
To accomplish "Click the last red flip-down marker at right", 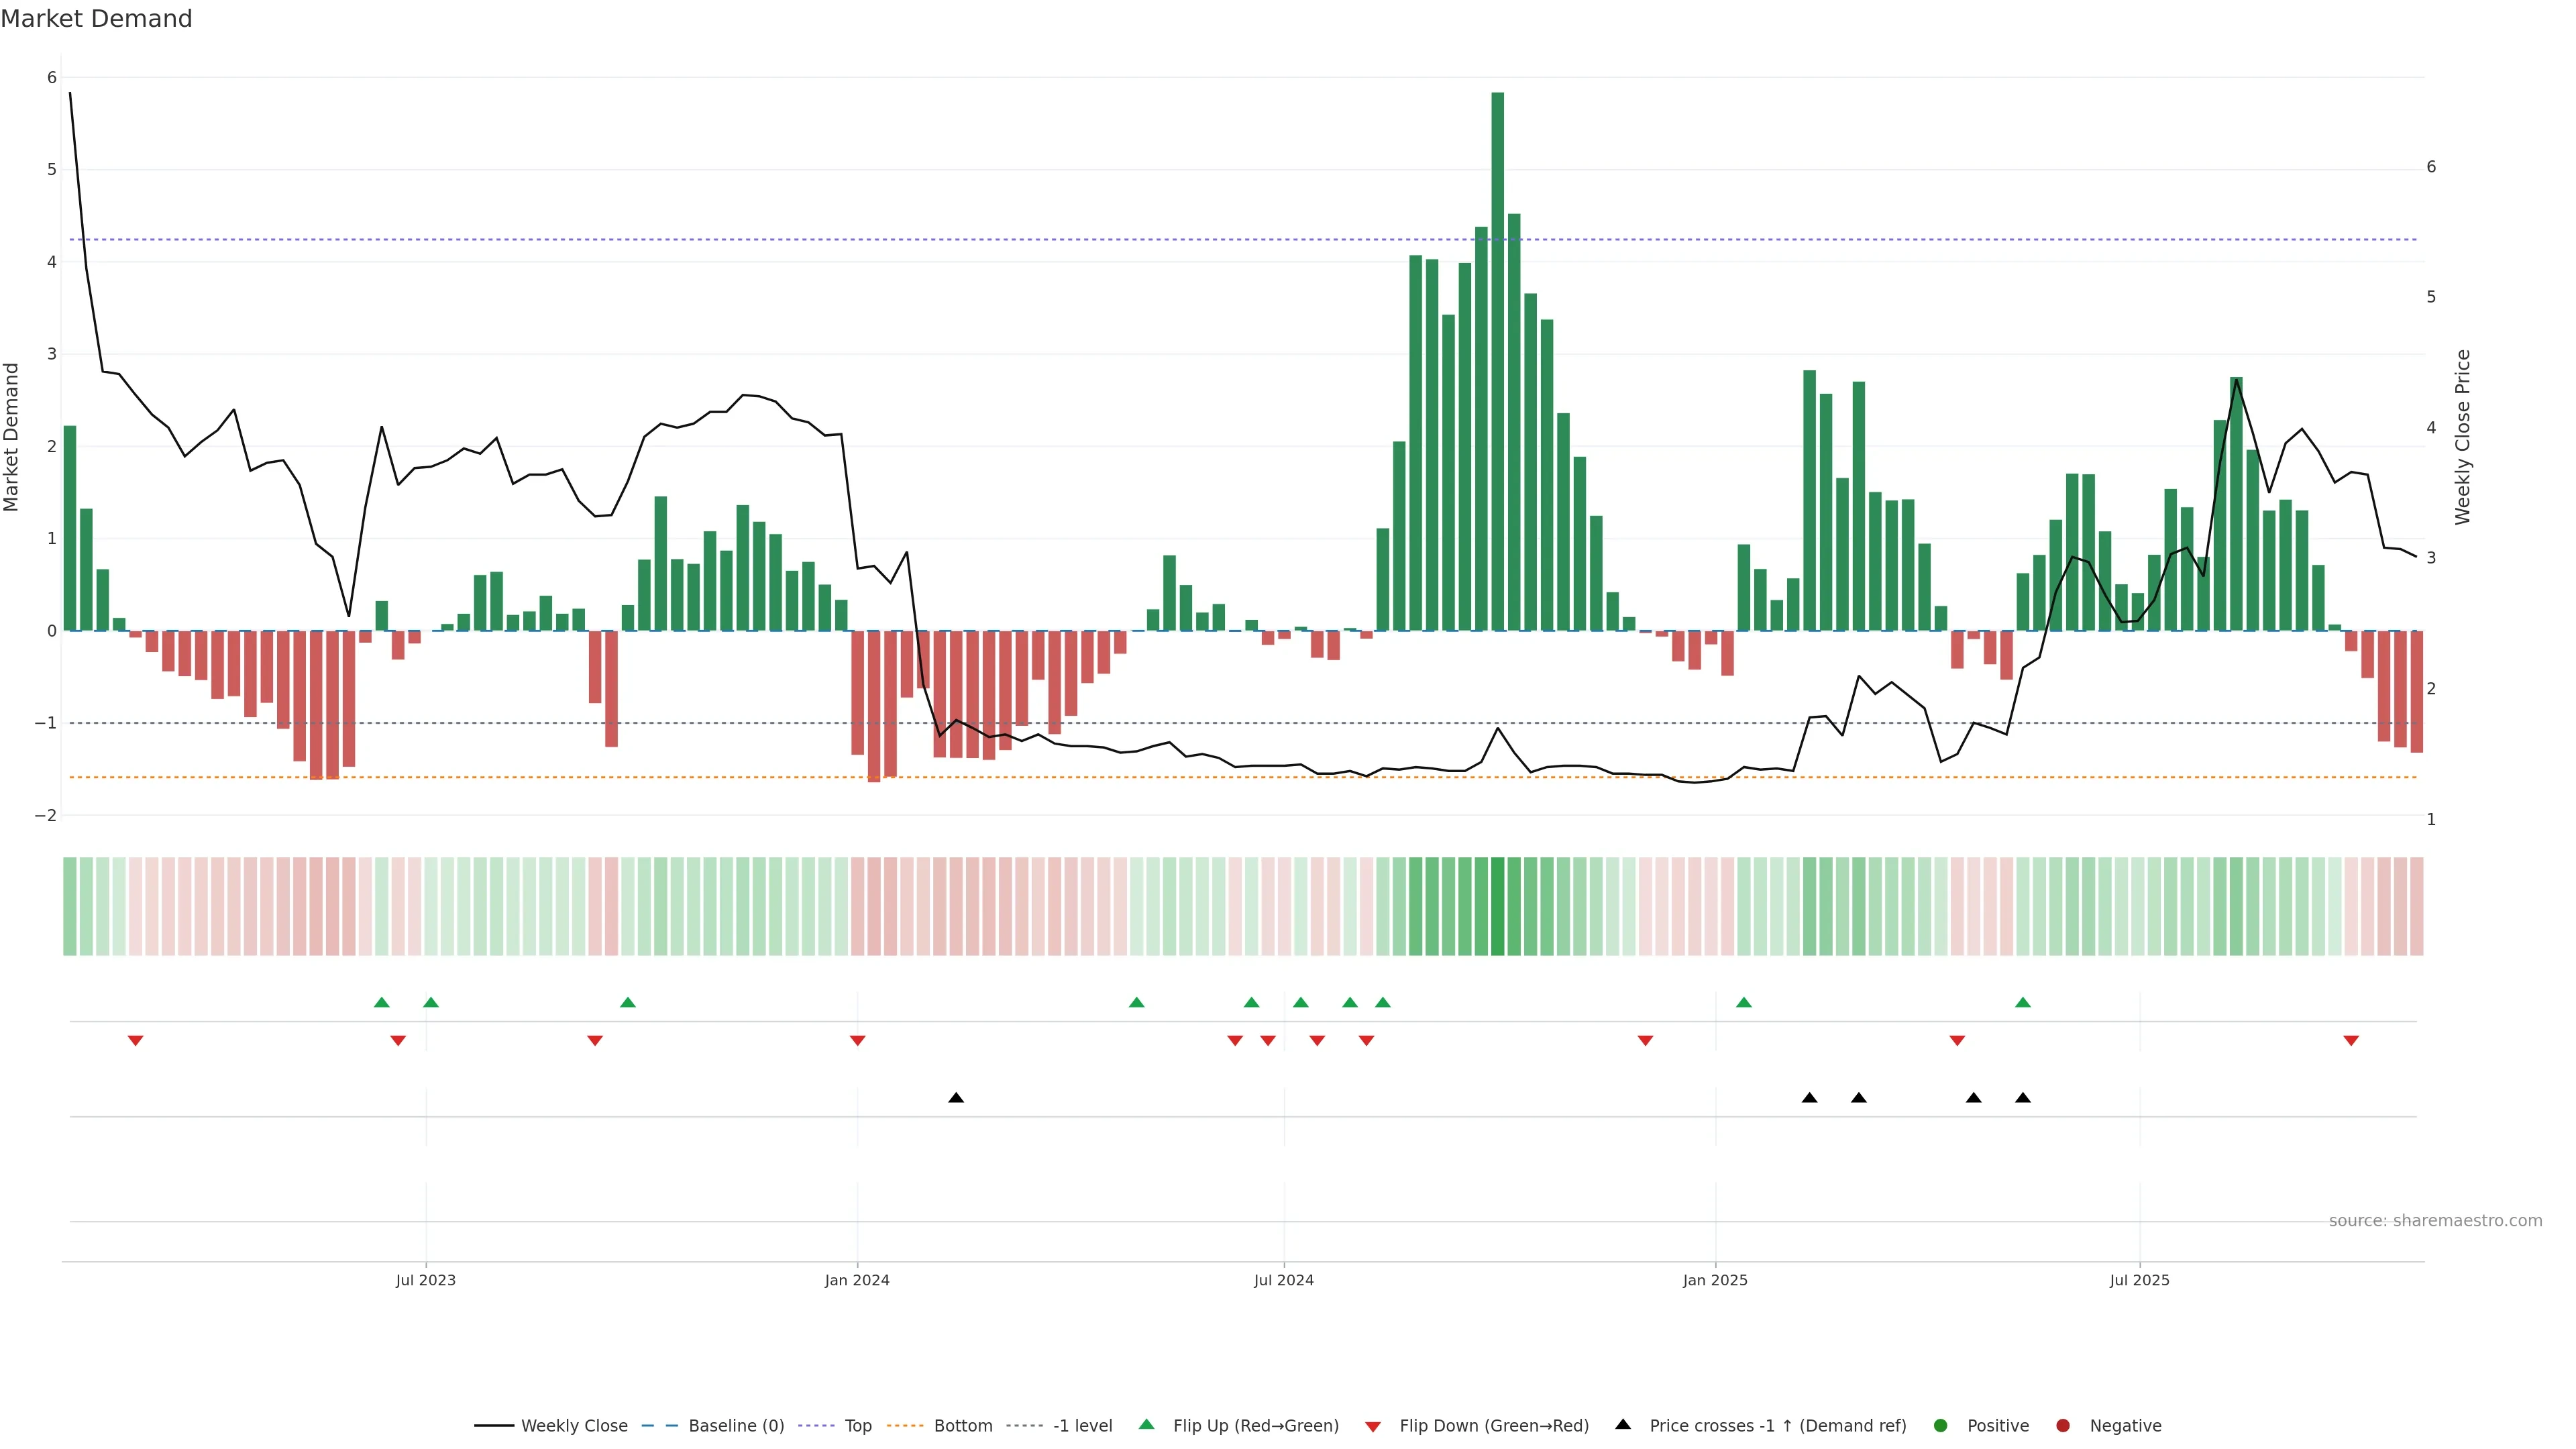I will point(2351,1041).
